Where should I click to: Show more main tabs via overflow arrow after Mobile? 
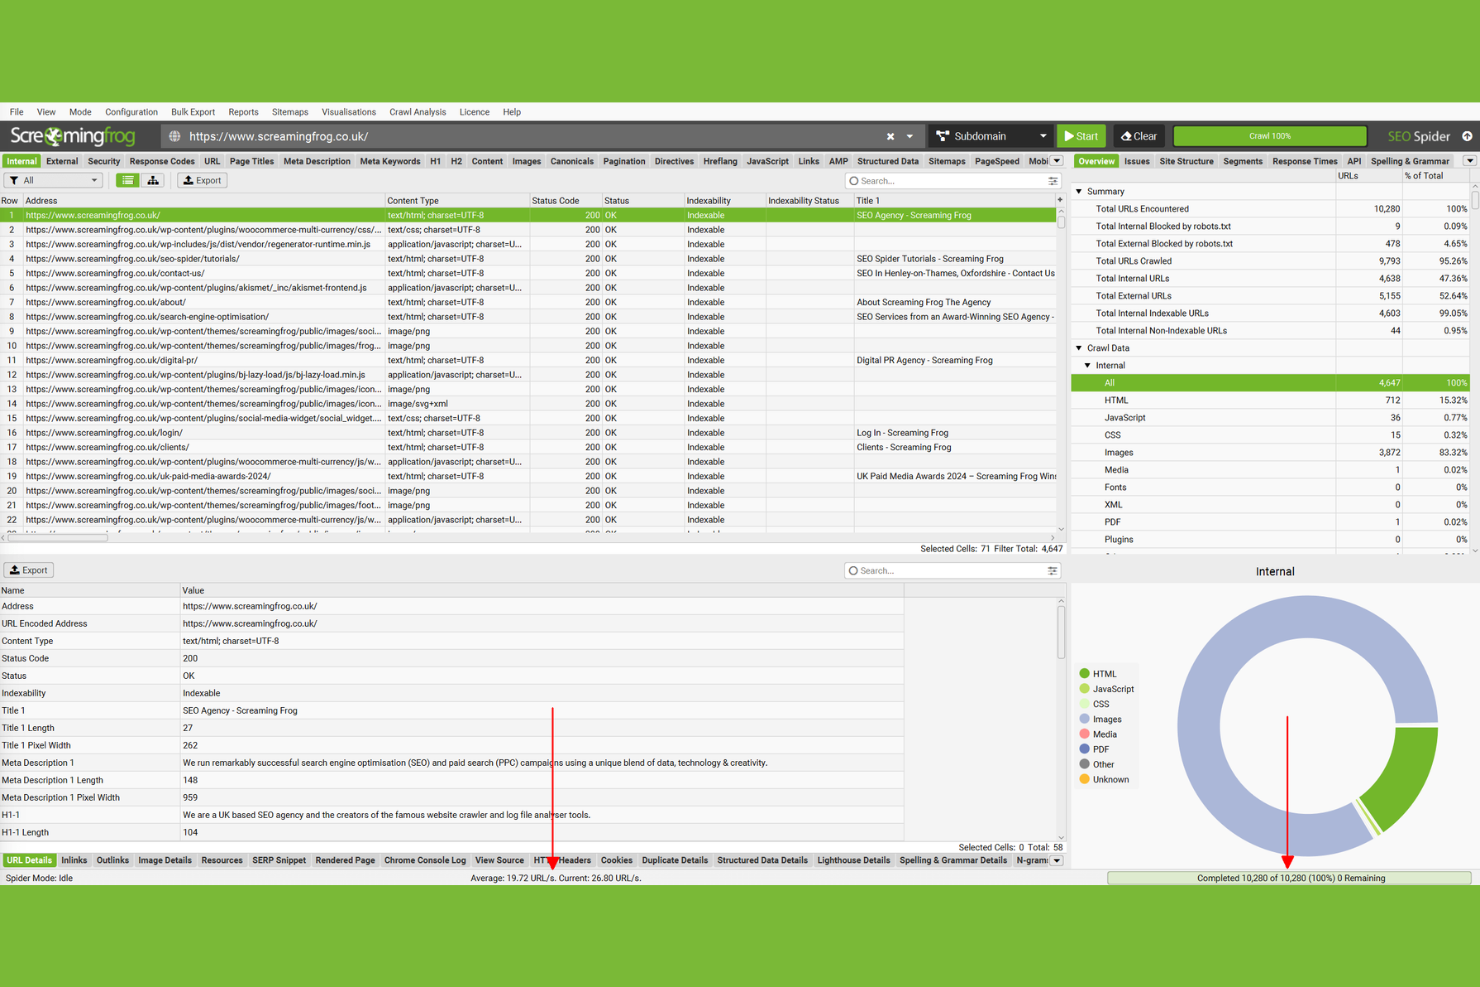coord(1057,161)
